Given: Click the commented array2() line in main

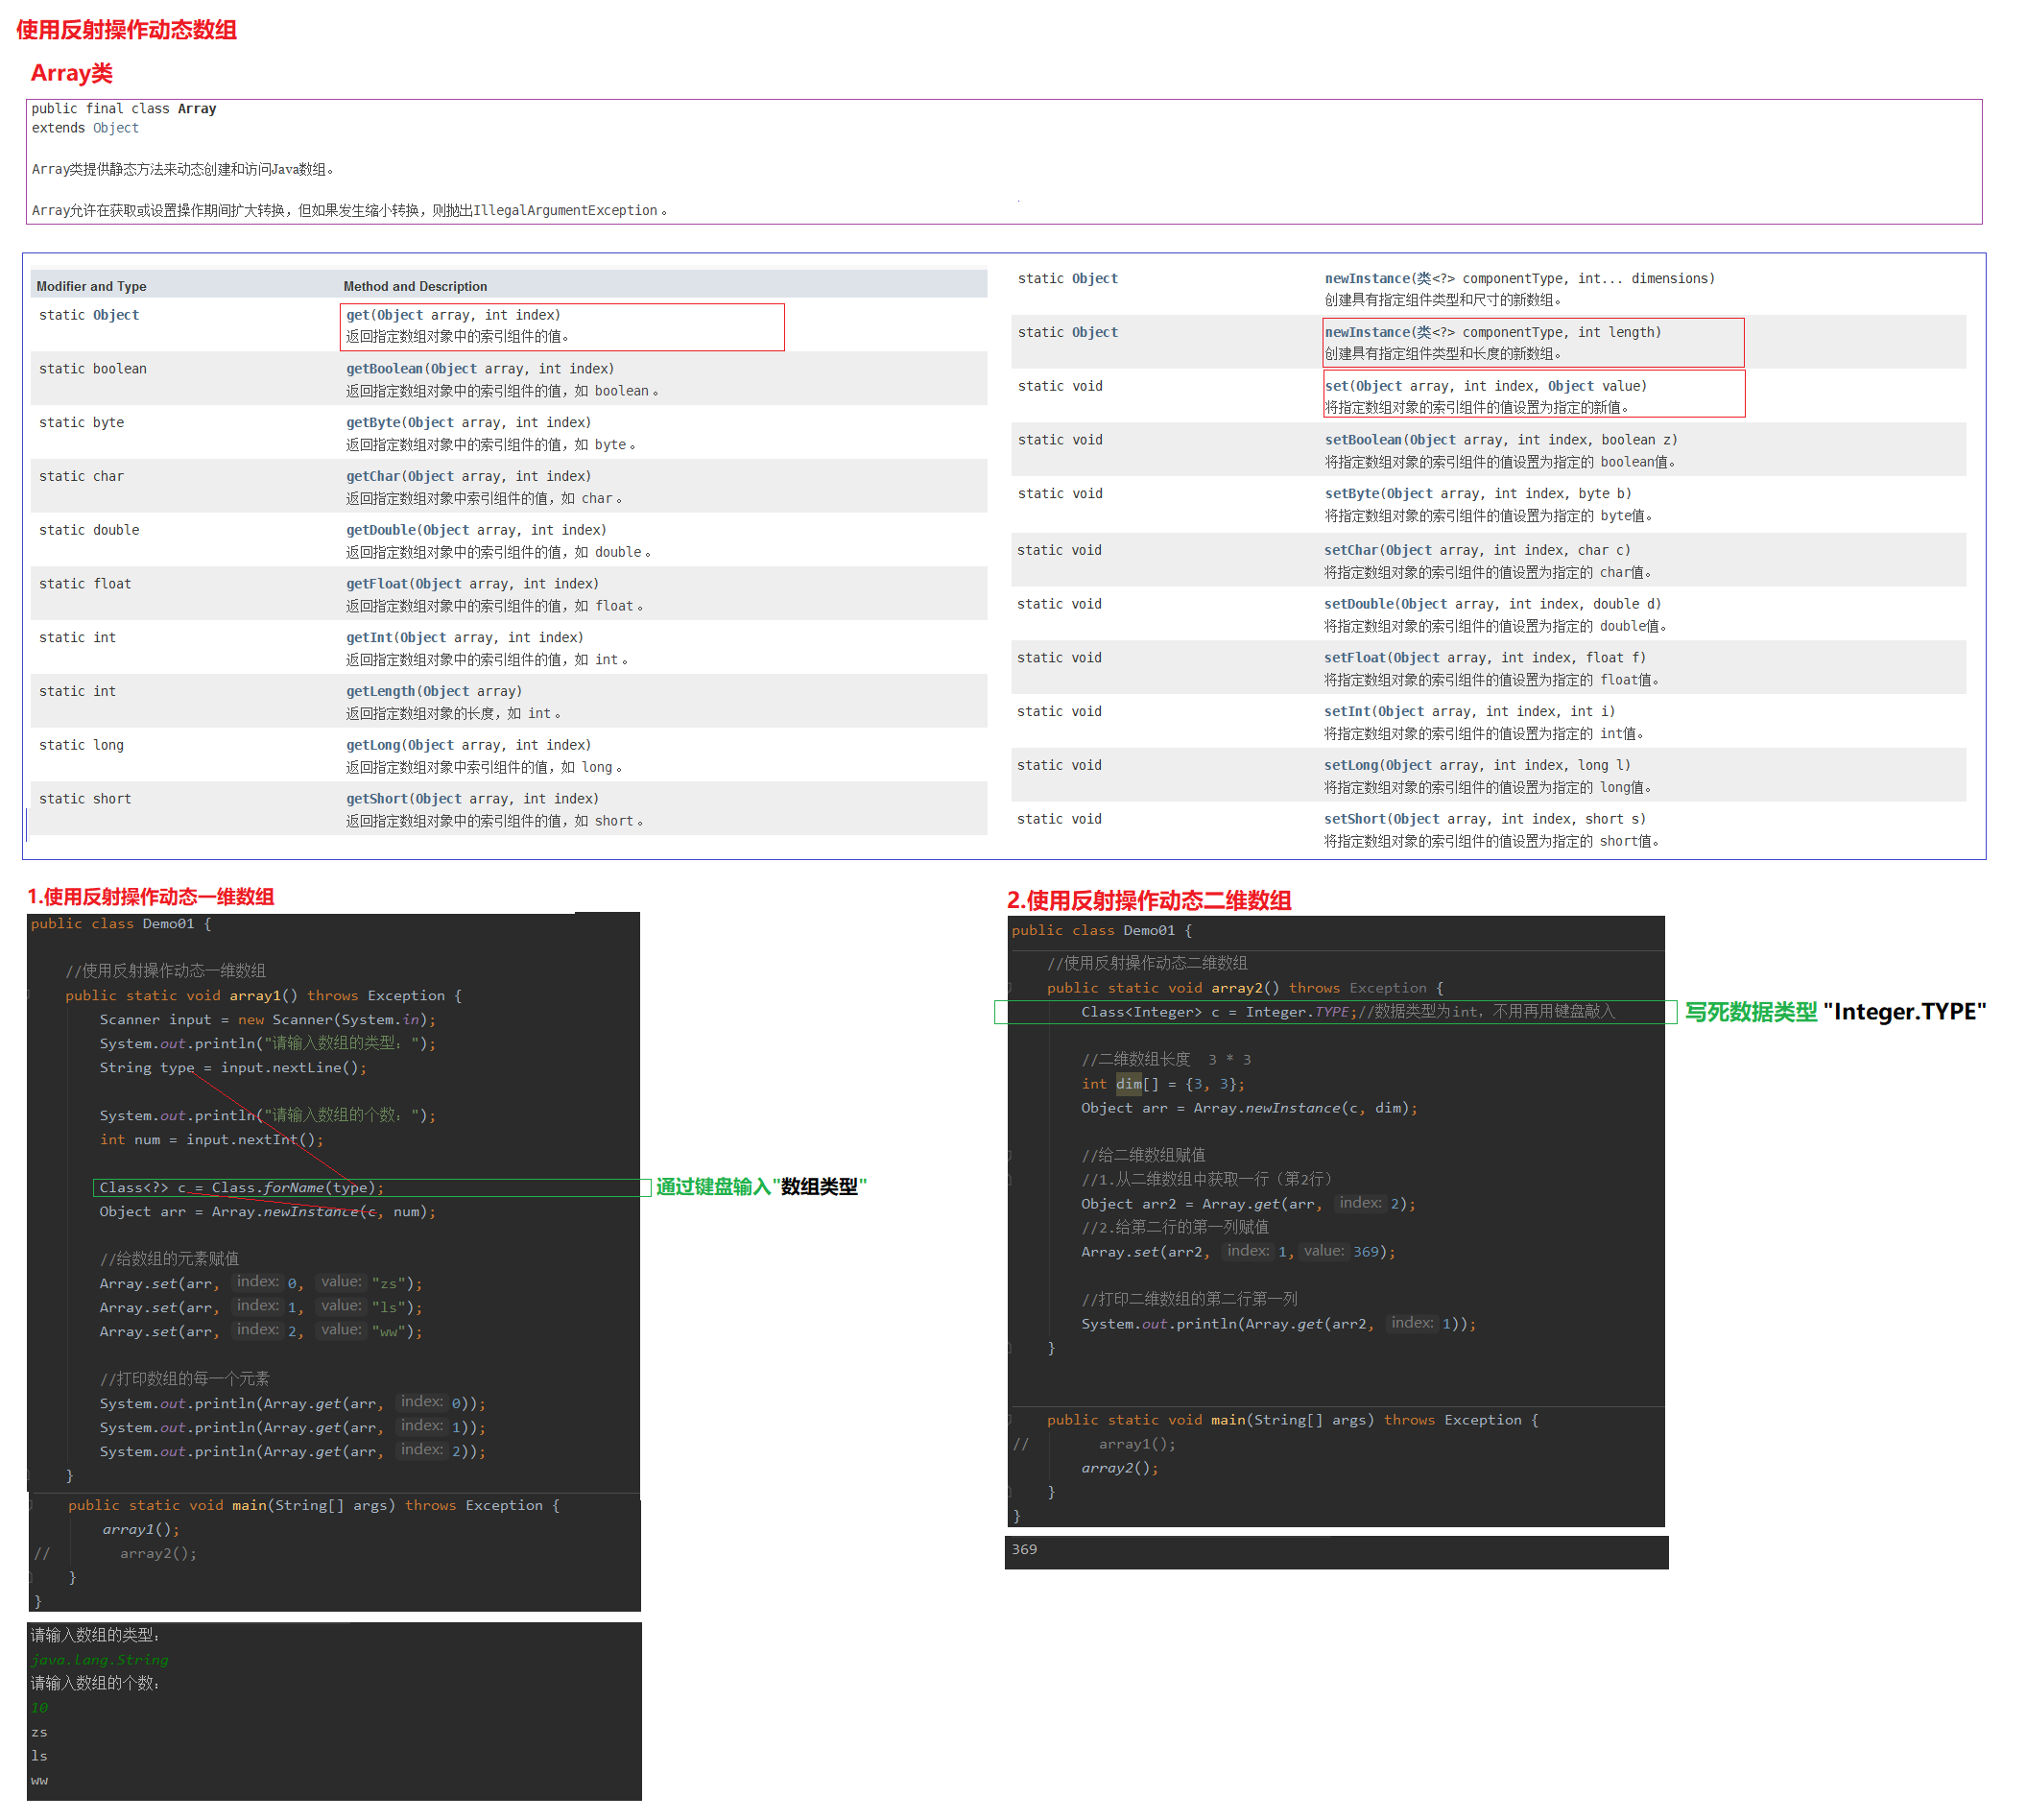Looking at the screenshot, I should click(x=158, y=1554).
